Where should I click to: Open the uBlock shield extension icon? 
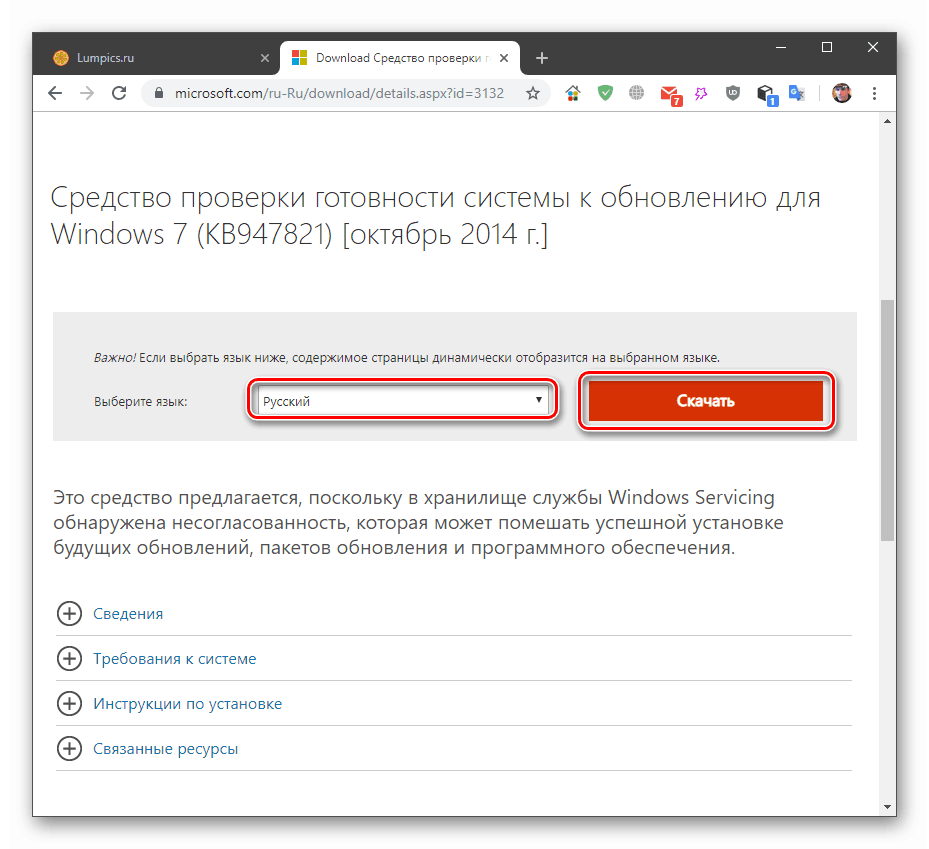coord(733,93)
